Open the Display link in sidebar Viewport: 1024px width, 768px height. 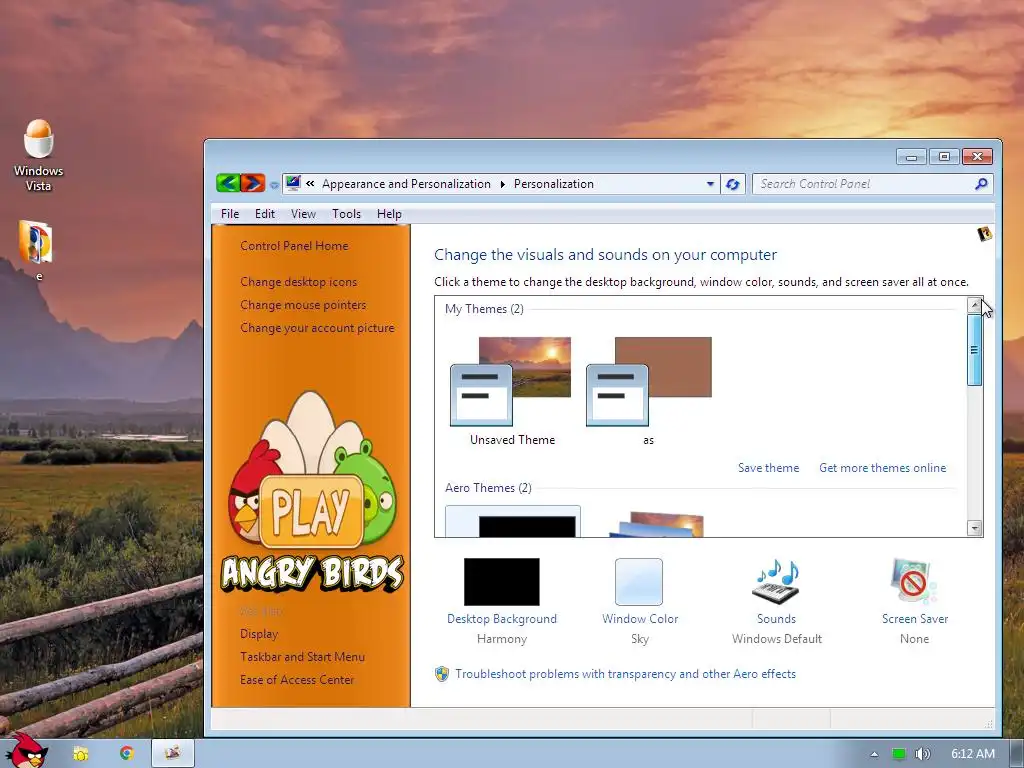259,633
